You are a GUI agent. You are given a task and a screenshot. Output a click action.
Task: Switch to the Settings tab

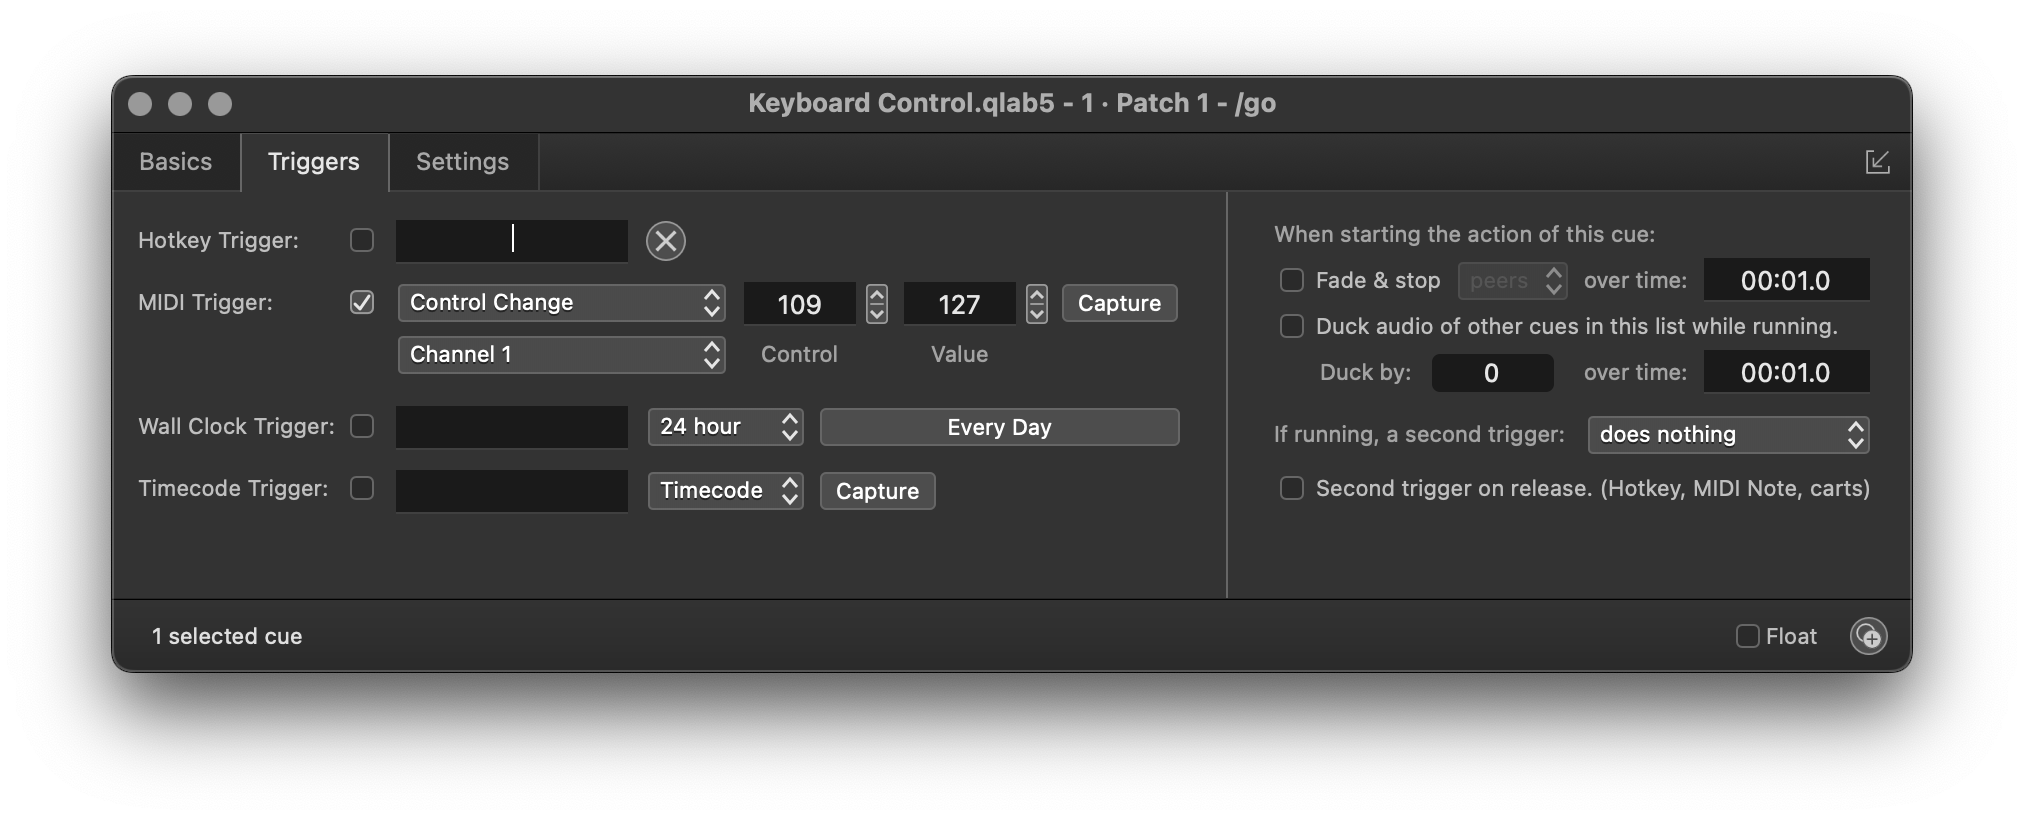pos(462,161)
